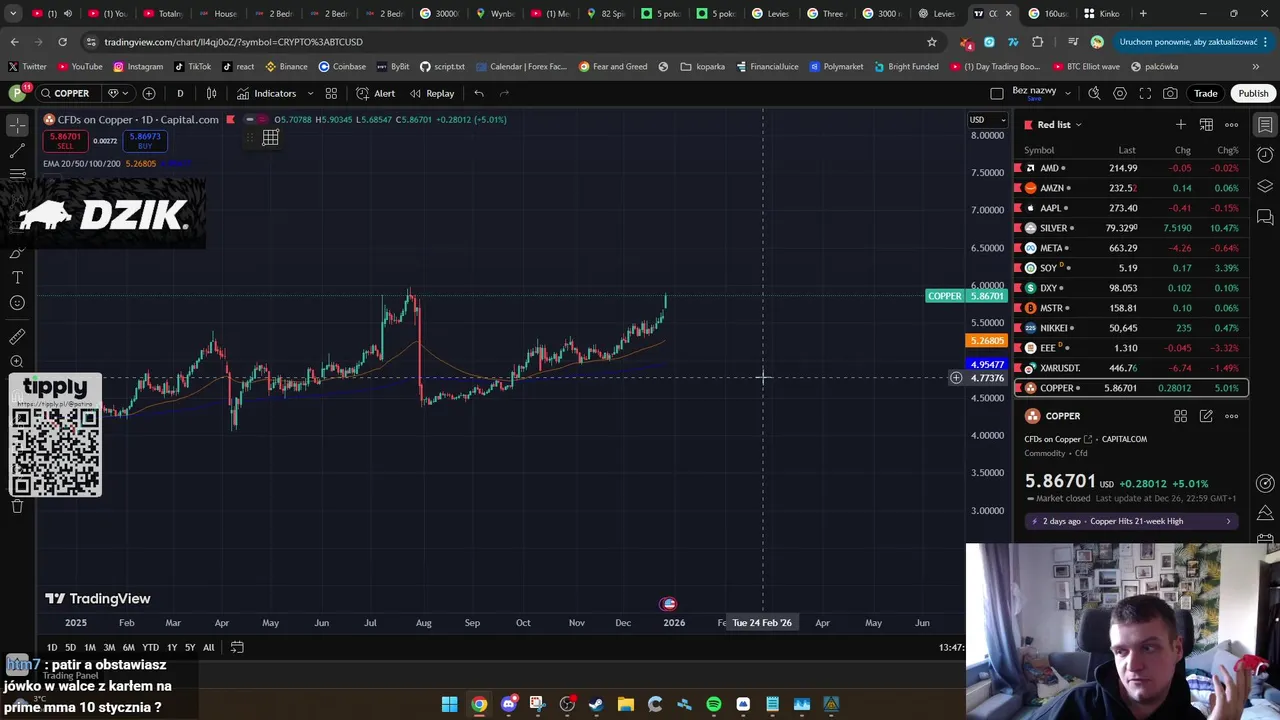Open the quick search lightning icon

point(1094,93)
